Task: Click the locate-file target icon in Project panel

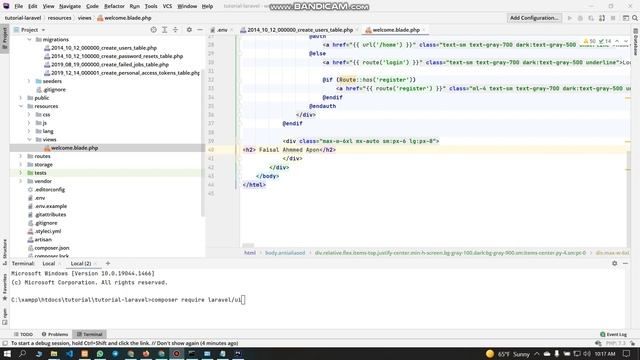Action: (153, 30)
